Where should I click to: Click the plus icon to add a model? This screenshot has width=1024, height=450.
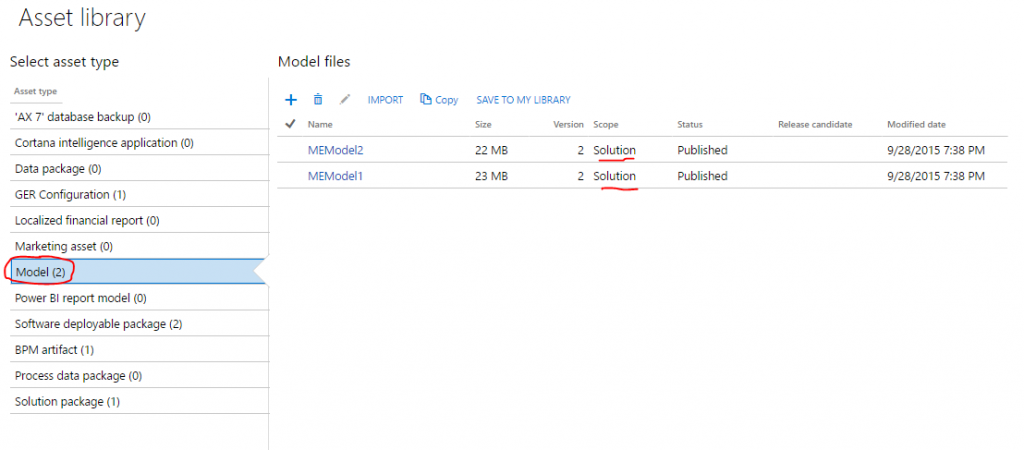(291, 100)
